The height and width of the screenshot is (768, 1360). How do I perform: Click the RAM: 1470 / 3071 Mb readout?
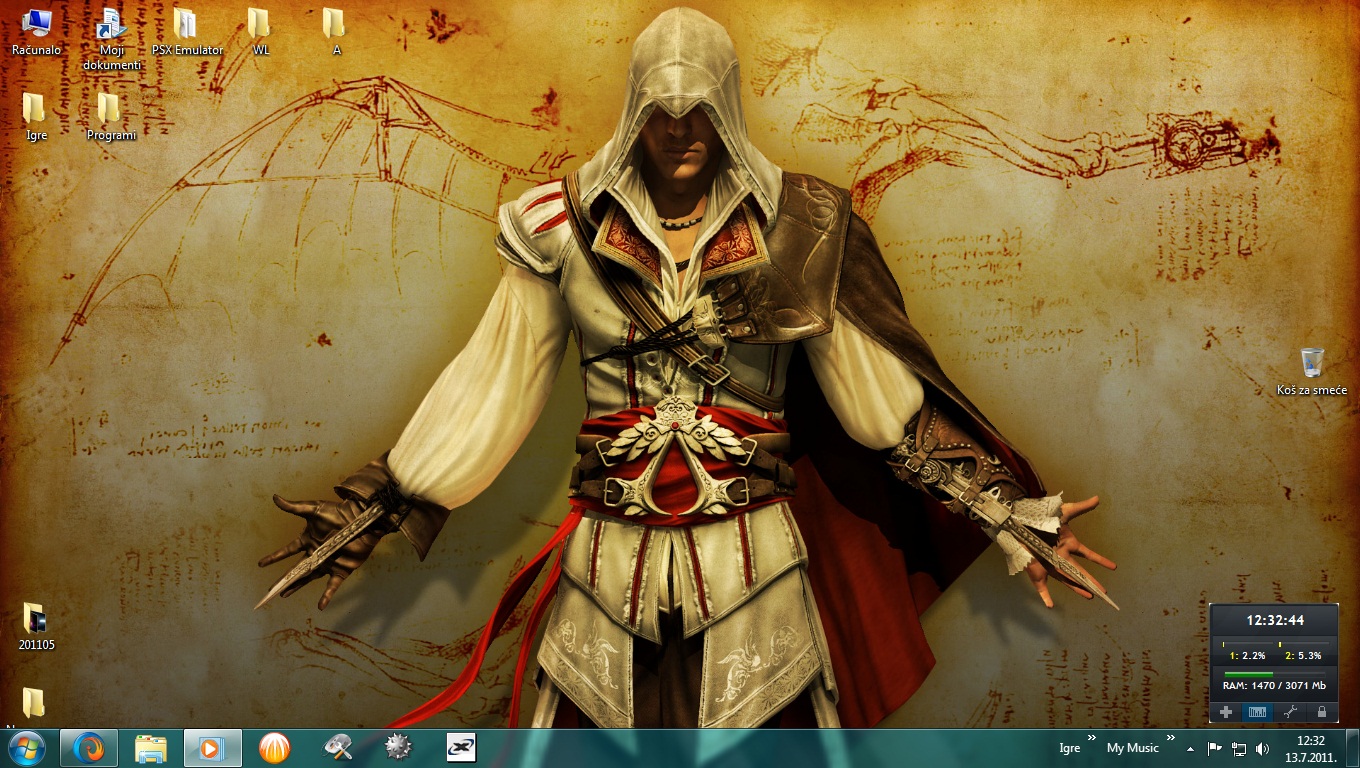pyautogui.click(x=1275, y=686)
